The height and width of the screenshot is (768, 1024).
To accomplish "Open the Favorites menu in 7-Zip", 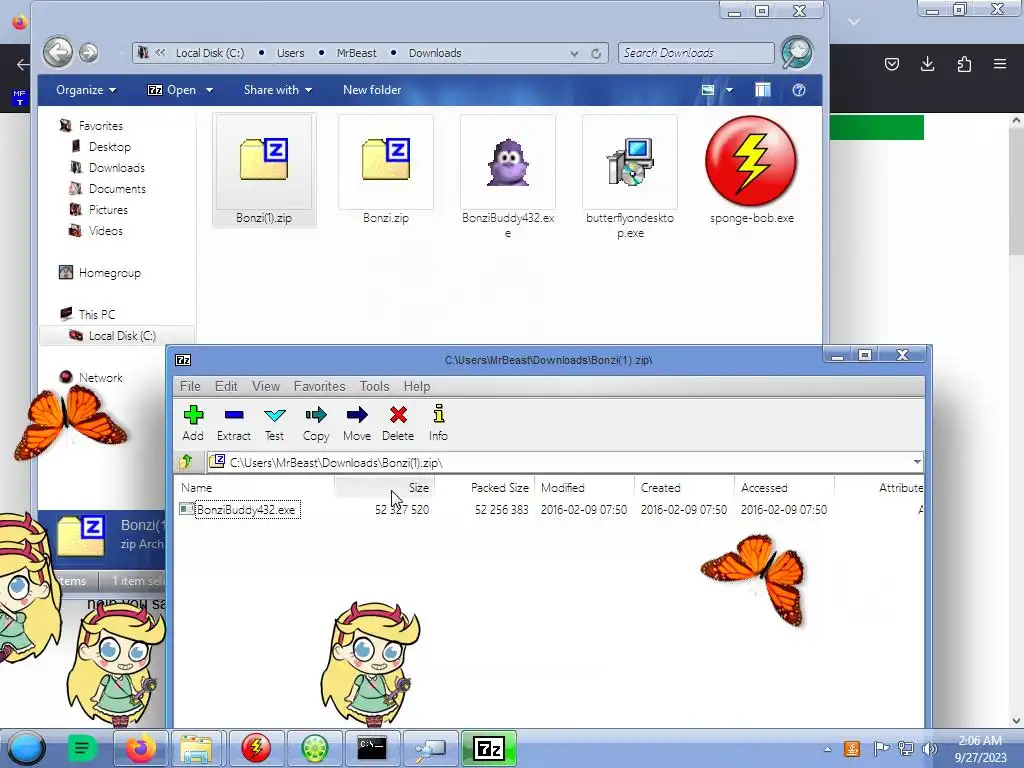I will click(x=319, y=387).
